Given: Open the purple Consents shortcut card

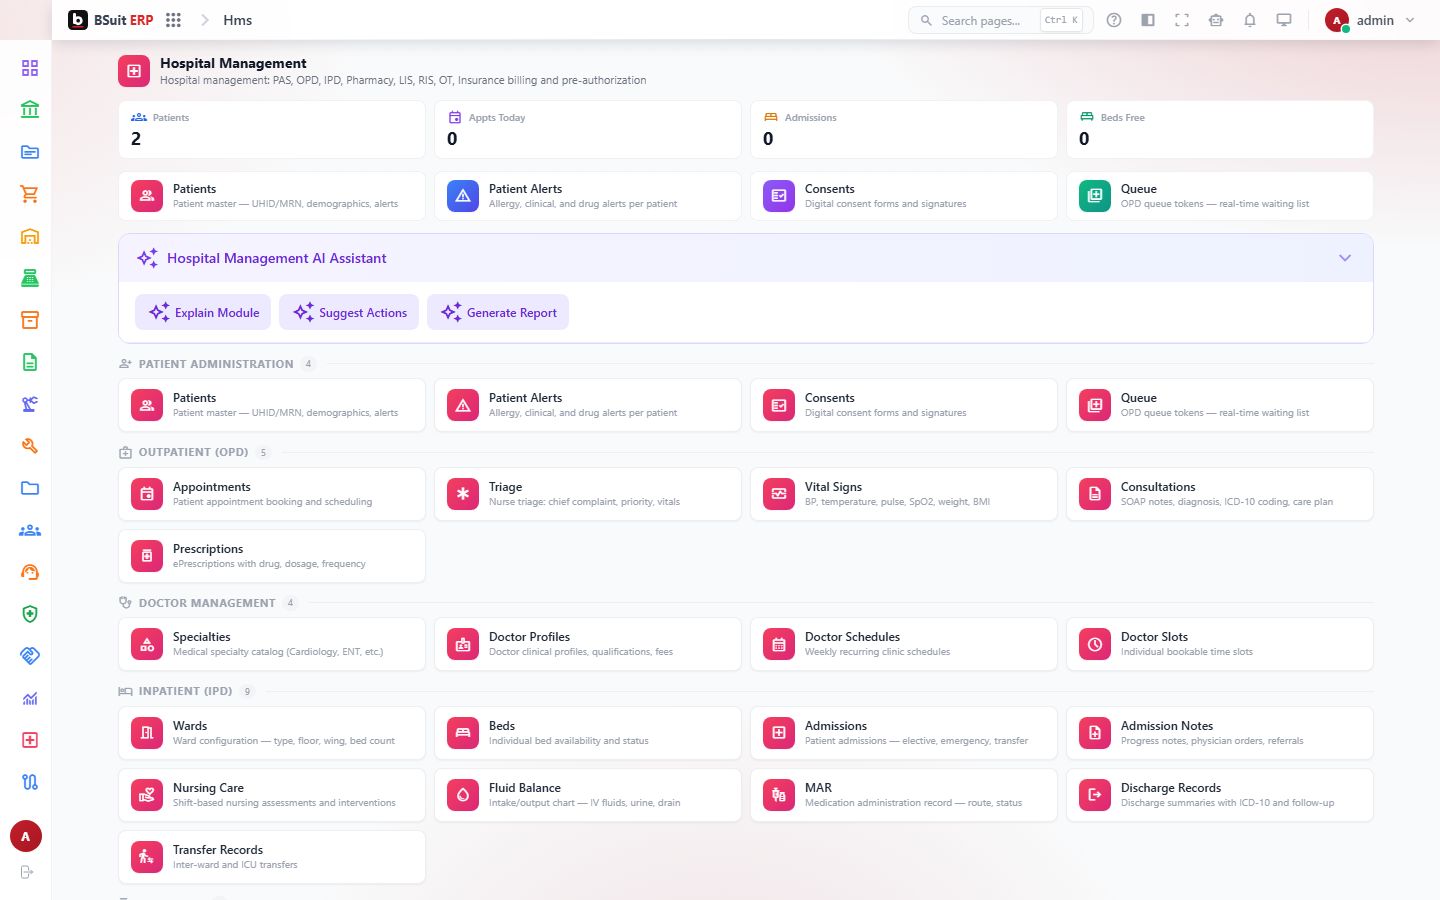Looking at the screenshot, I should coord(903,196).
